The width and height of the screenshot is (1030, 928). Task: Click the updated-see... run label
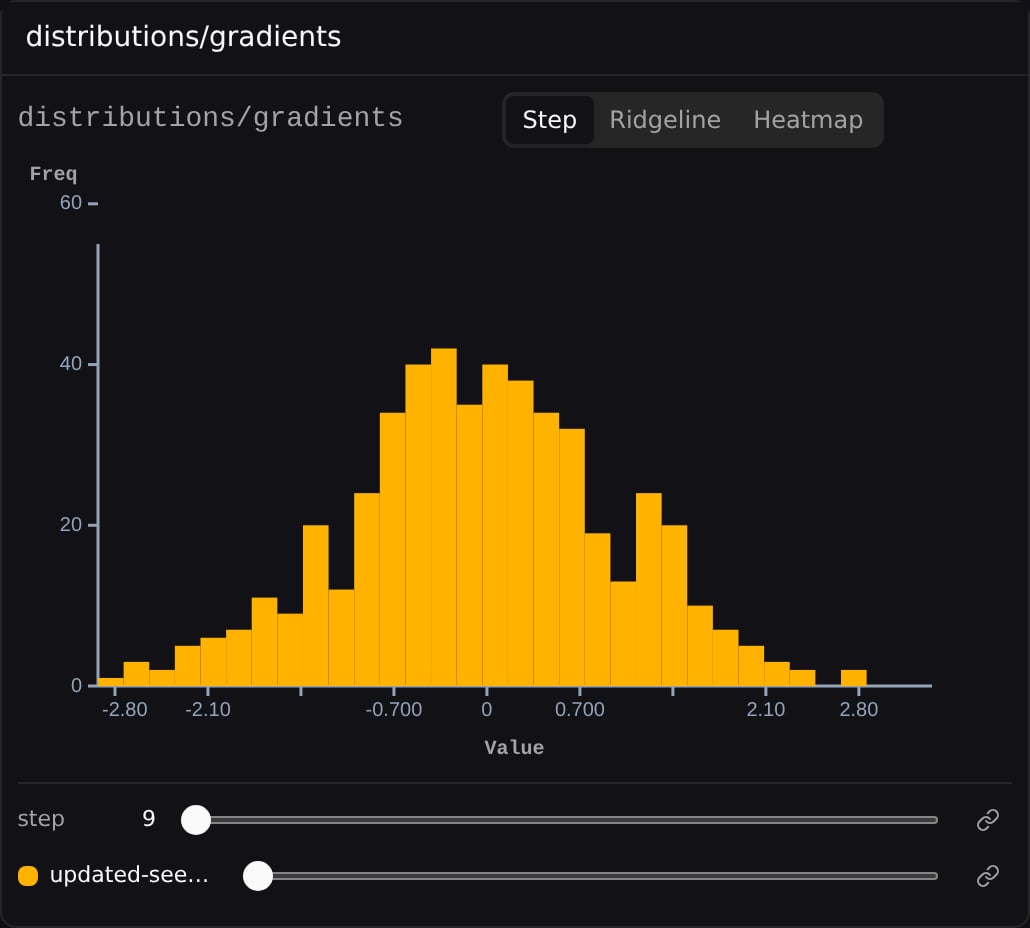coord(129,875)
